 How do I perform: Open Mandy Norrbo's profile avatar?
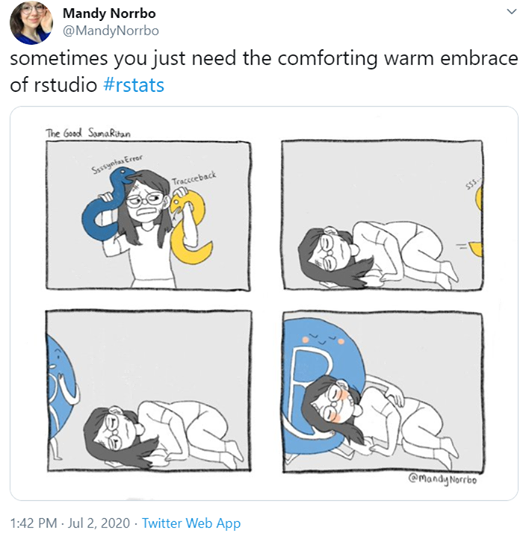(x=31, y=23)
